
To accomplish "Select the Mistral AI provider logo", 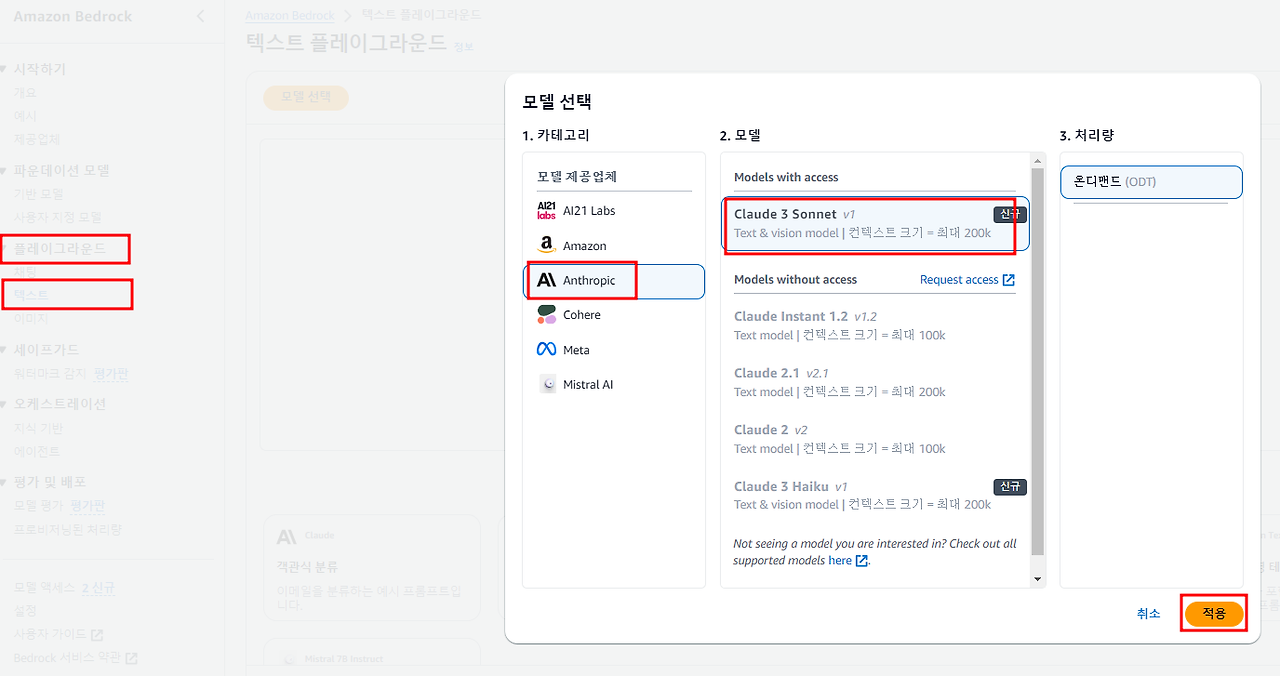I will click(x=547, y=384).
